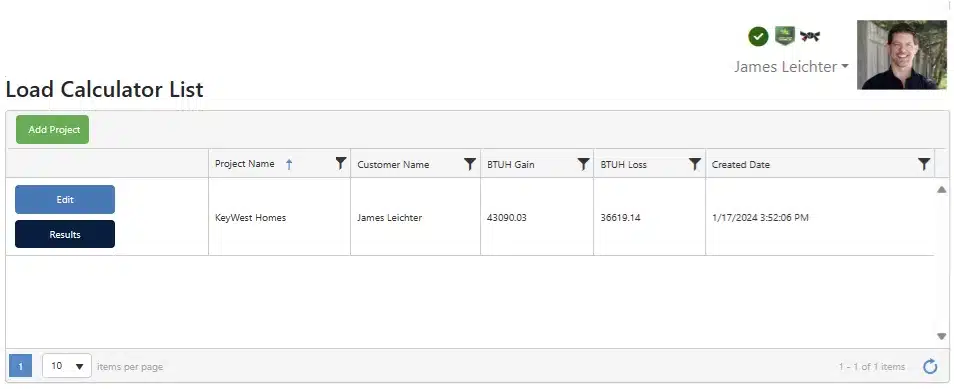
Task: Sort by Project Name column header
Action: tap(245, 164)
